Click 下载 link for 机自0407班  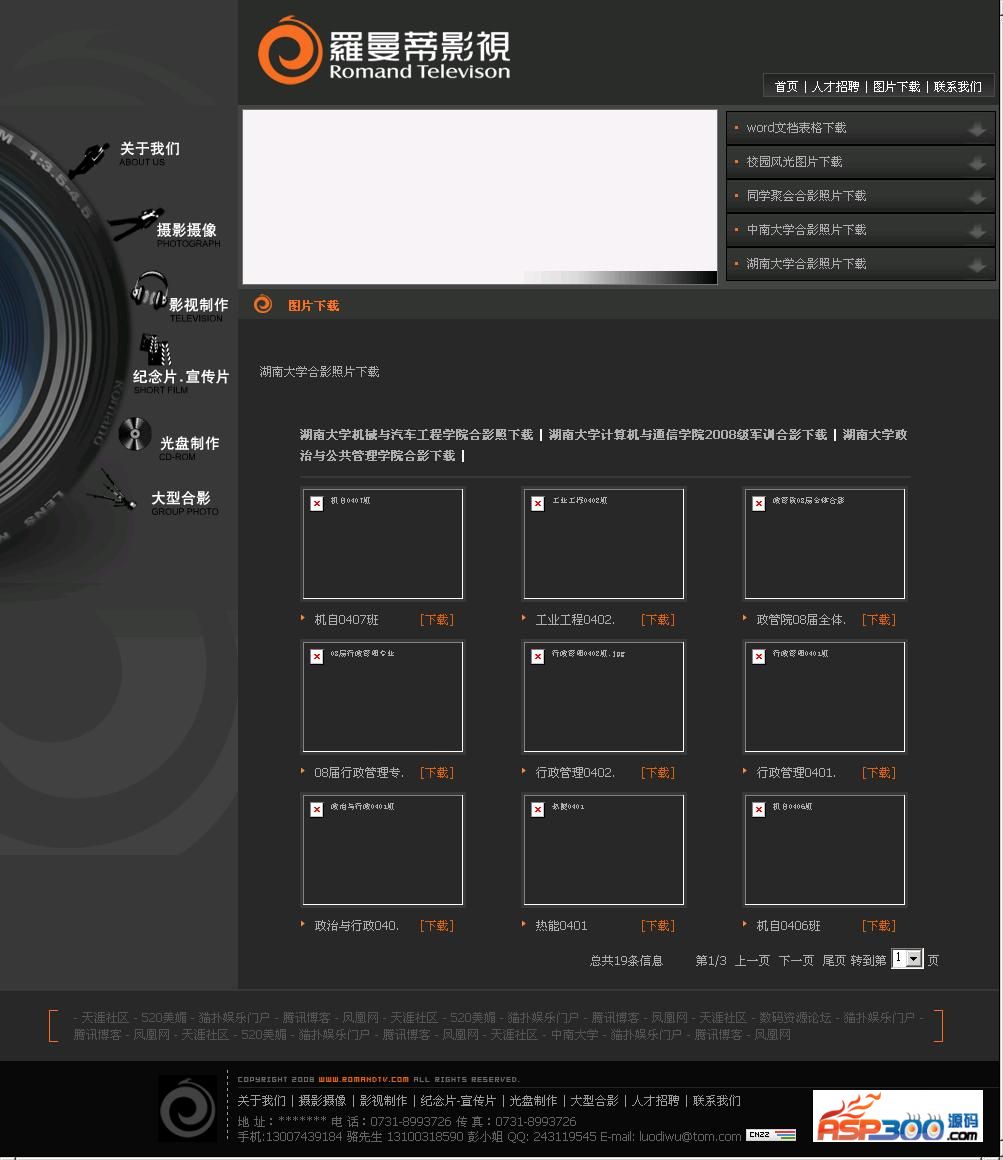tap(437, 620)
